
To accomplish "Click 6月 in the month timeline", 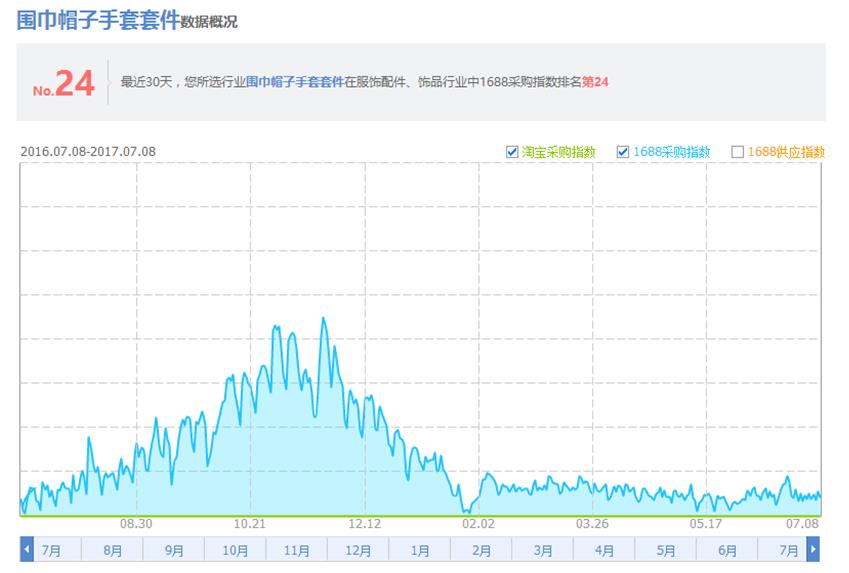I will (x=727, y=550).
